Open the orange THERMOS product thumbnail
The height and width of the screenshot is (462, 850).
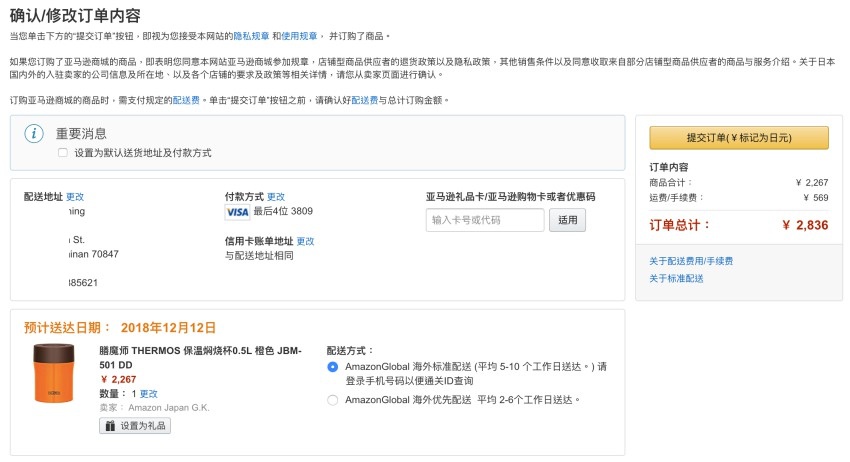tap(54, 373)
